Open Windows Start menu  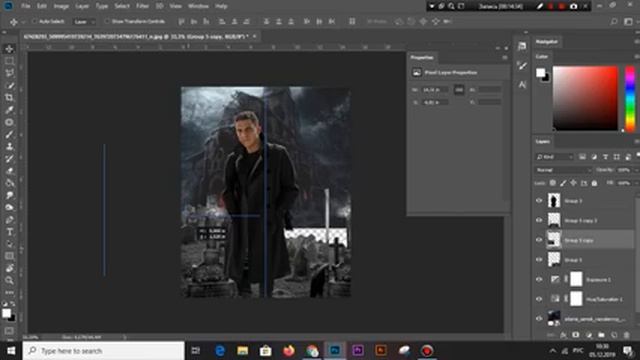[11, 351]
